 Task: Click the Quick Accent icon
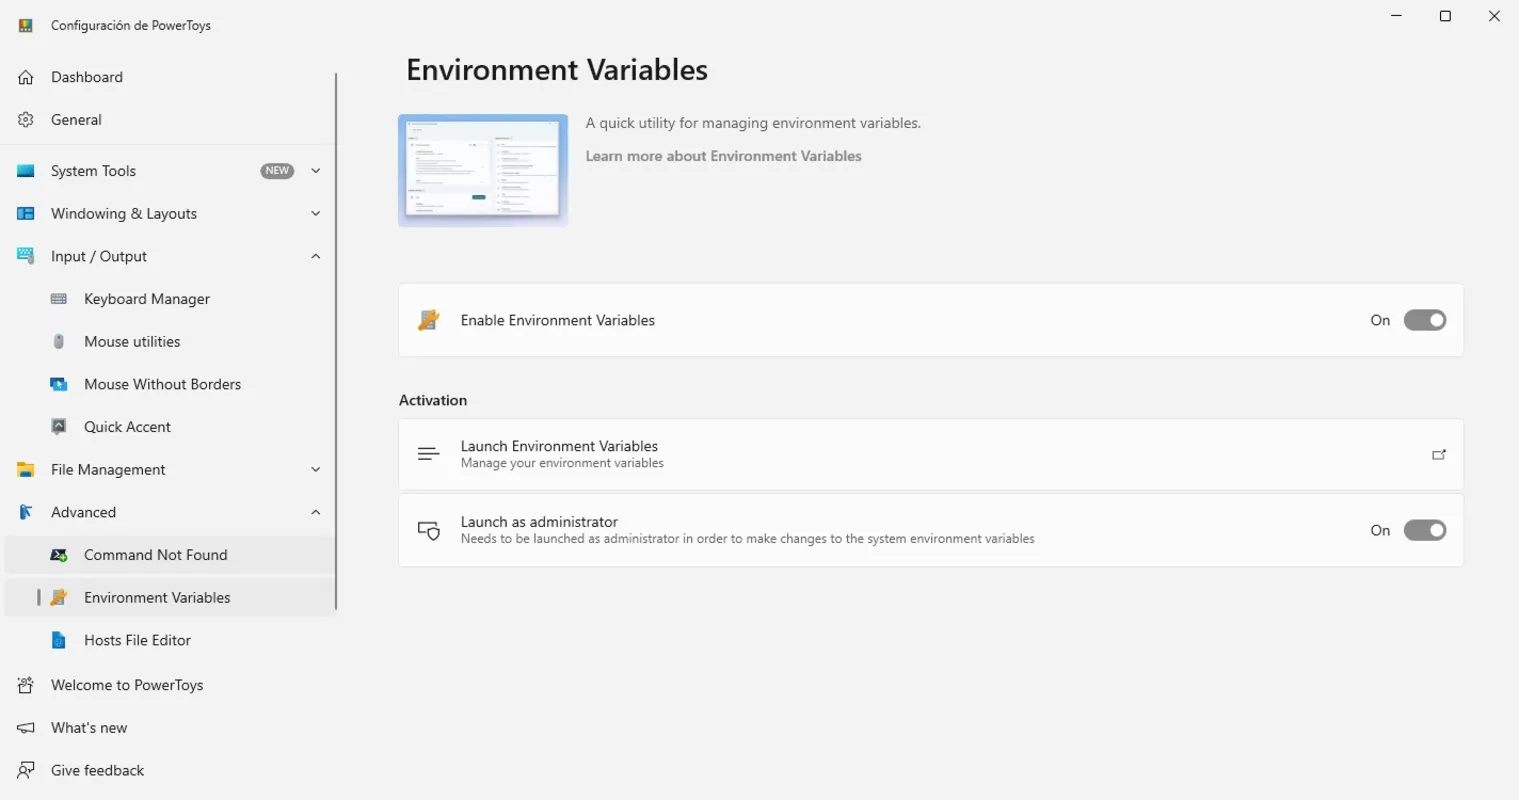[59, 427]
